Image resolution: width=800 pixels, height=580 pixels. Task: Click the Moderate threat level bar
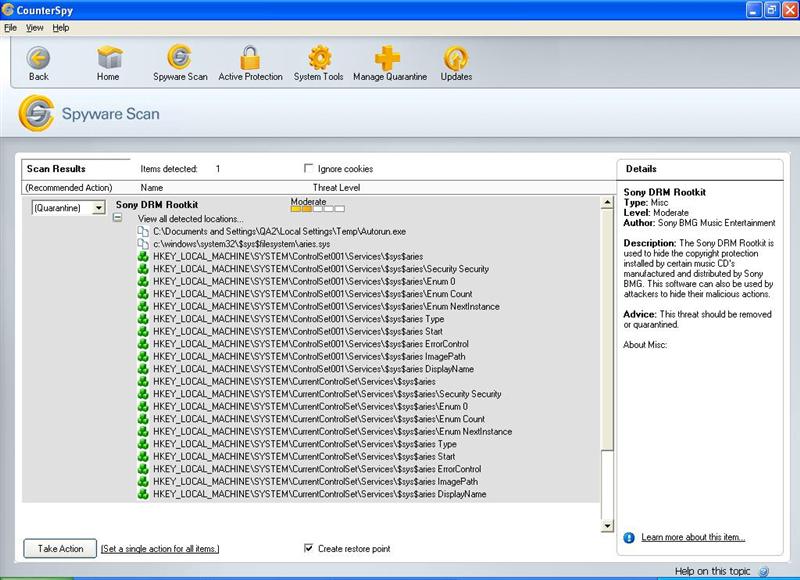[x=317, y=209]
